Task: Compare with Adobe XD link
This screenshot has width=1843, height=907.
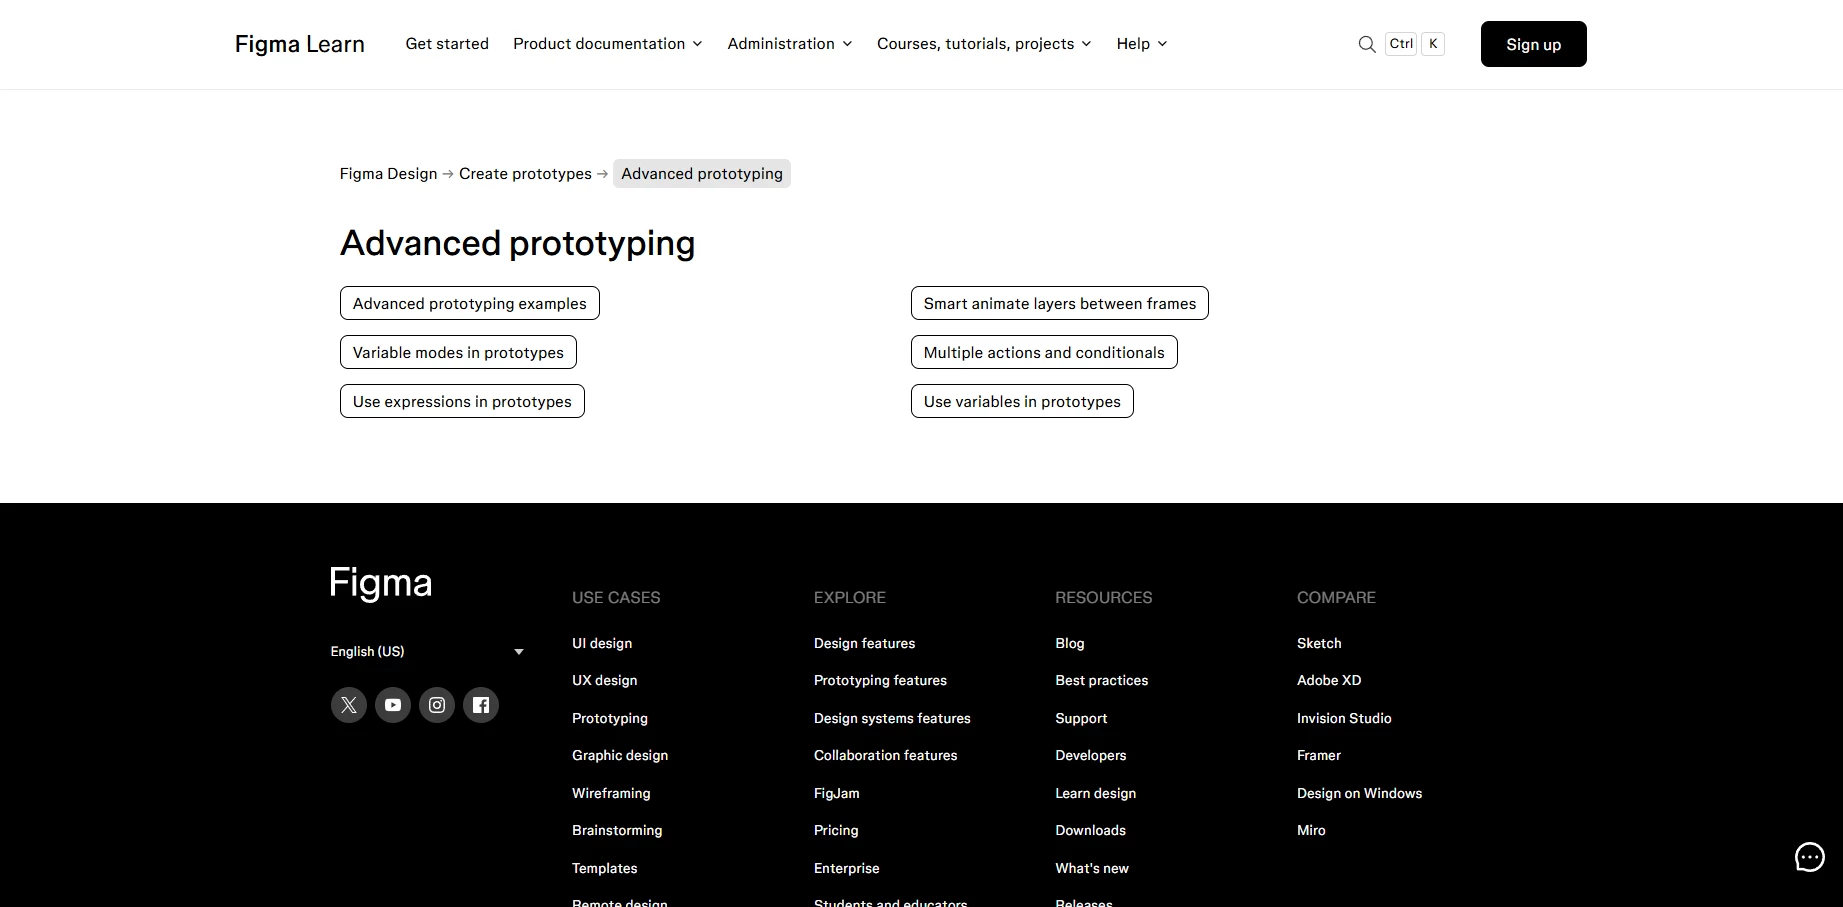Action: [1329, 680]
